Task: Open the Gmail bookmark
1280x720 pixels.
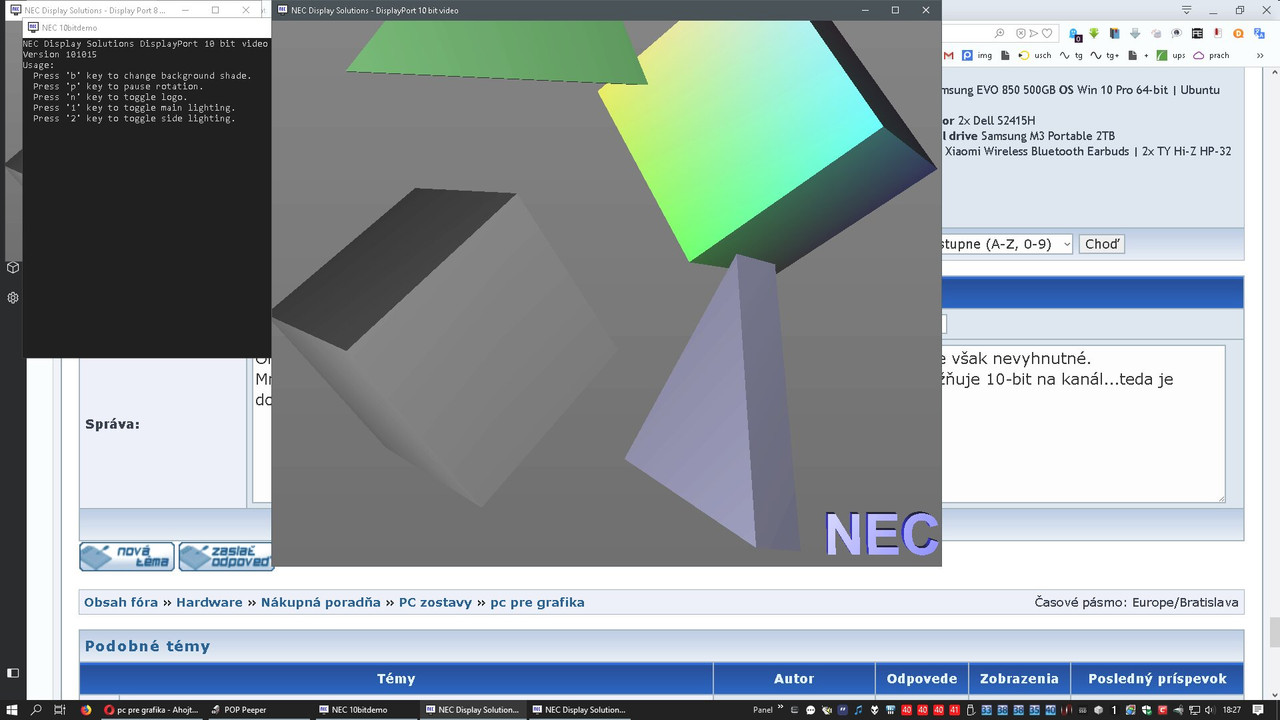Action: pyautogui.click(x=949, y=55)
